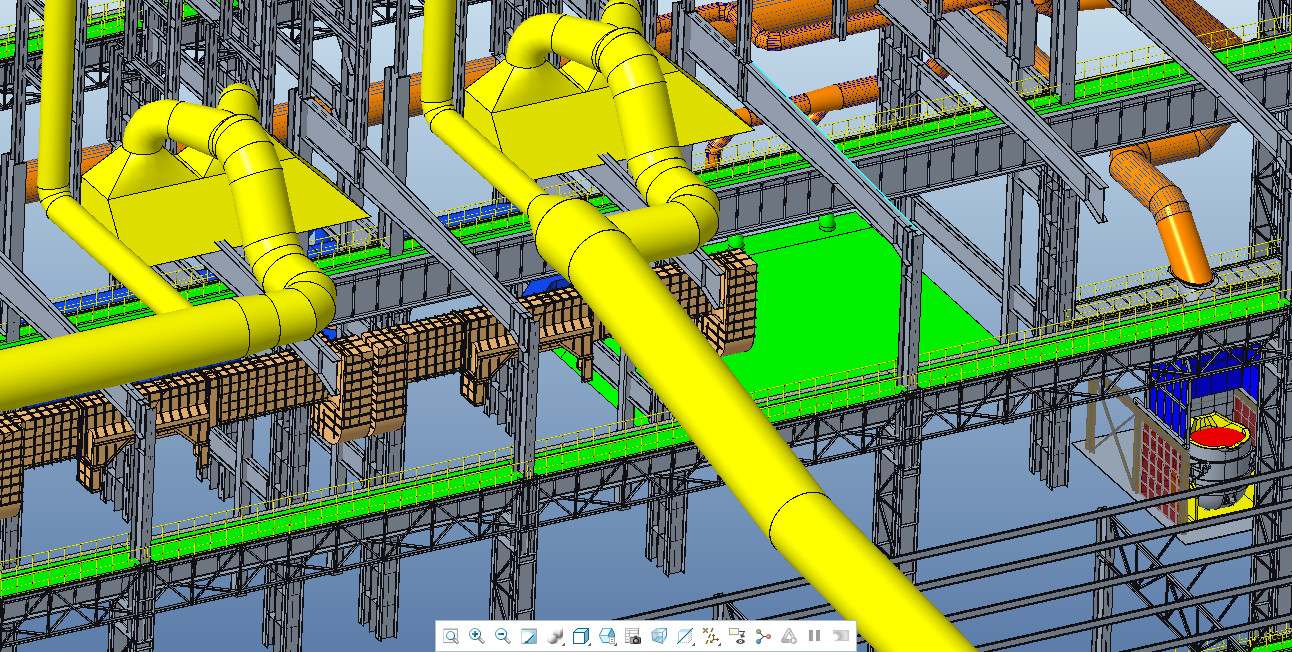Screen dimensions: 1292x652
Task: Select the red molten ladle top
Action: [x=1218, y=437]
